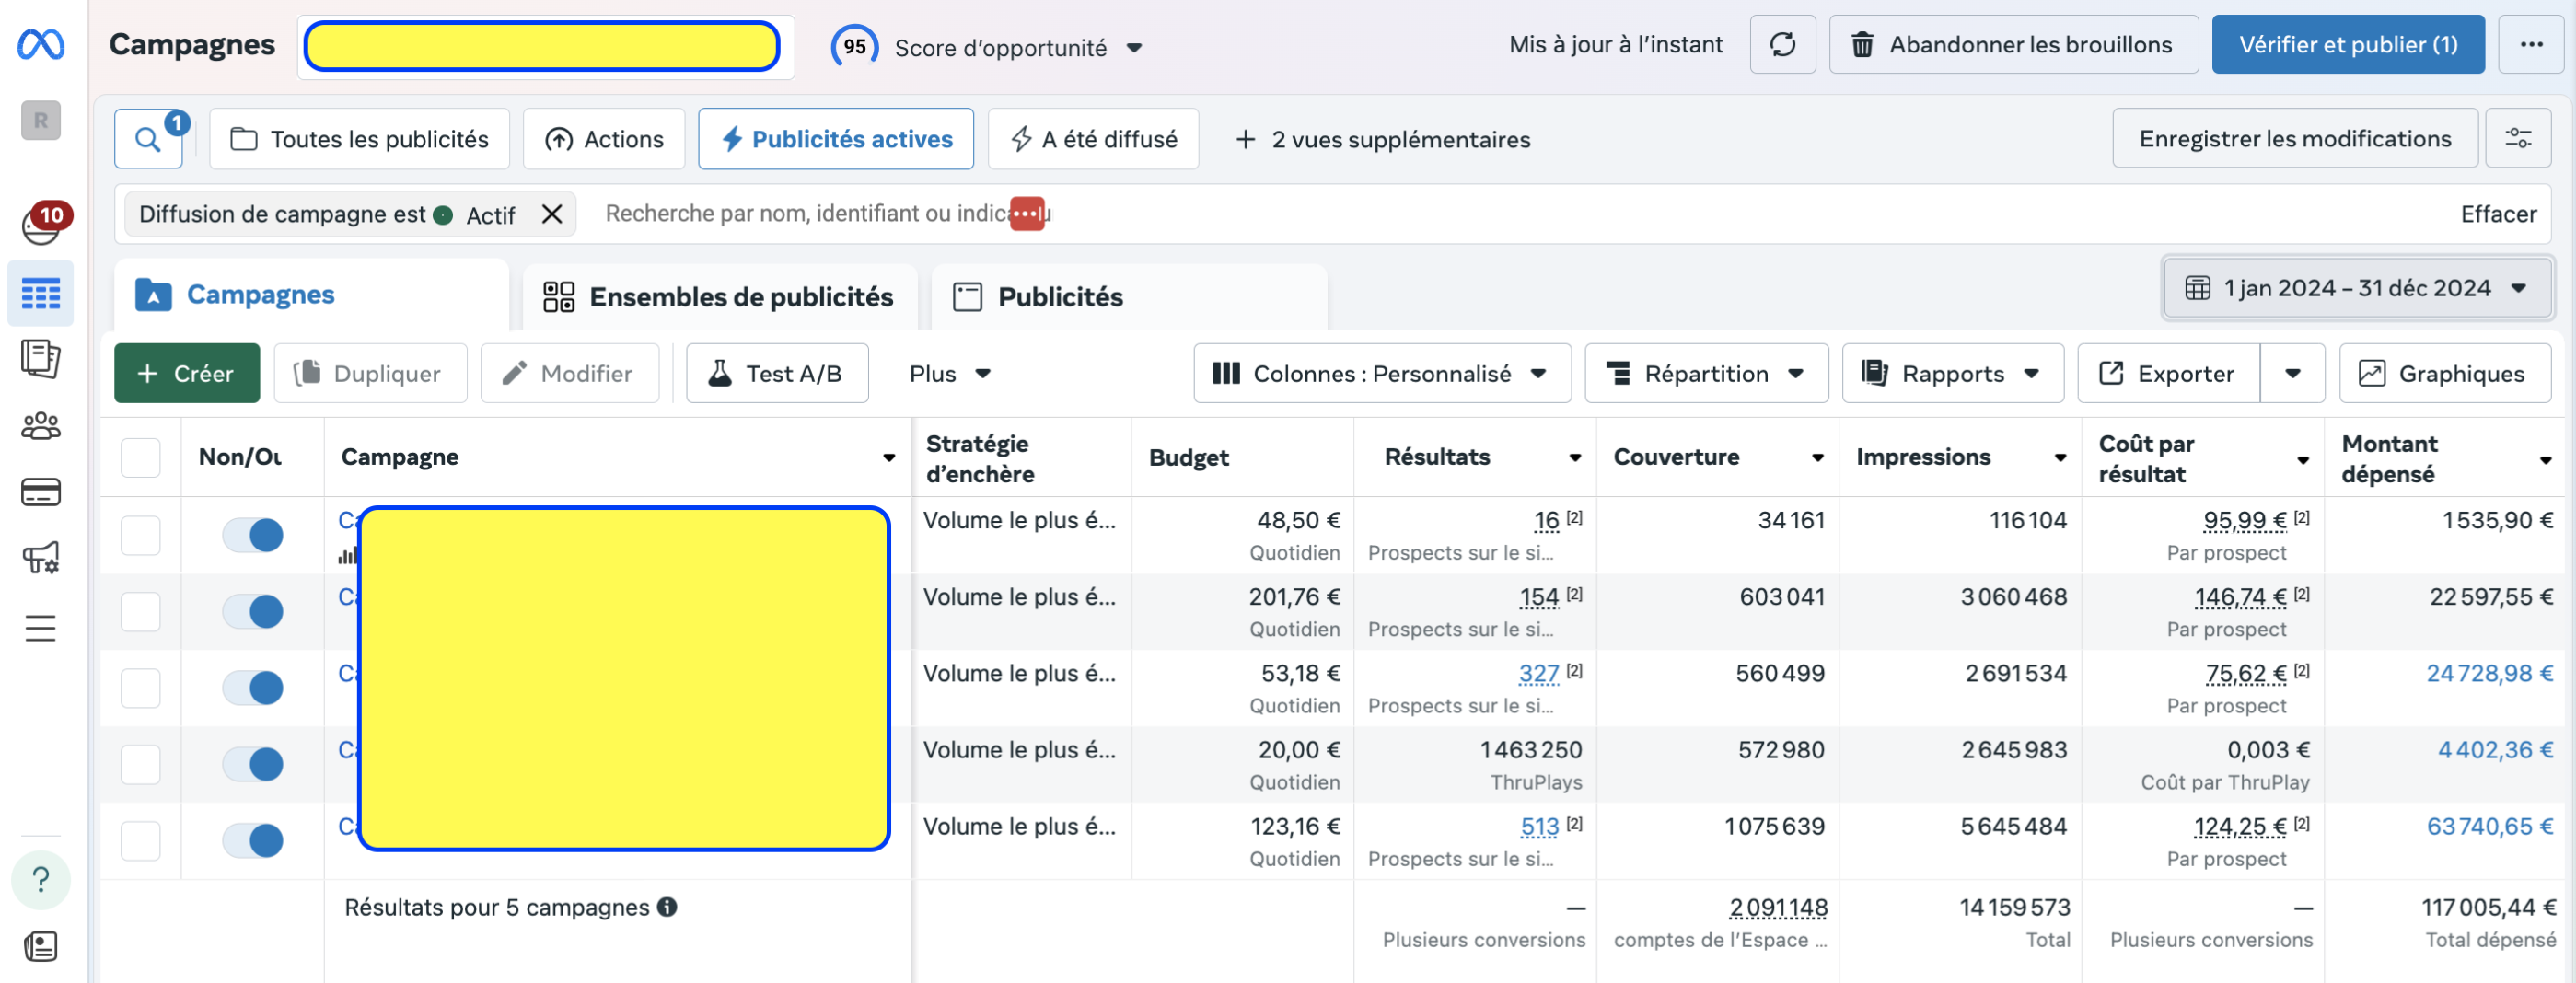Open the 2 vues supplémentaires option
2576x983 pixels.
coord(1383,139)
